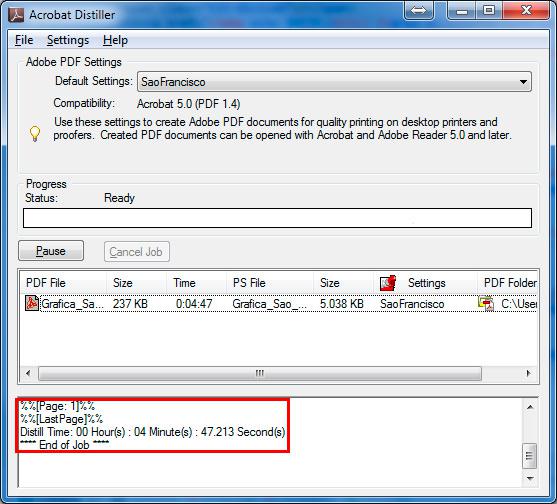Click the Settings column header text
The height and width of the screenshot is (504, 557).
(427, 283)
